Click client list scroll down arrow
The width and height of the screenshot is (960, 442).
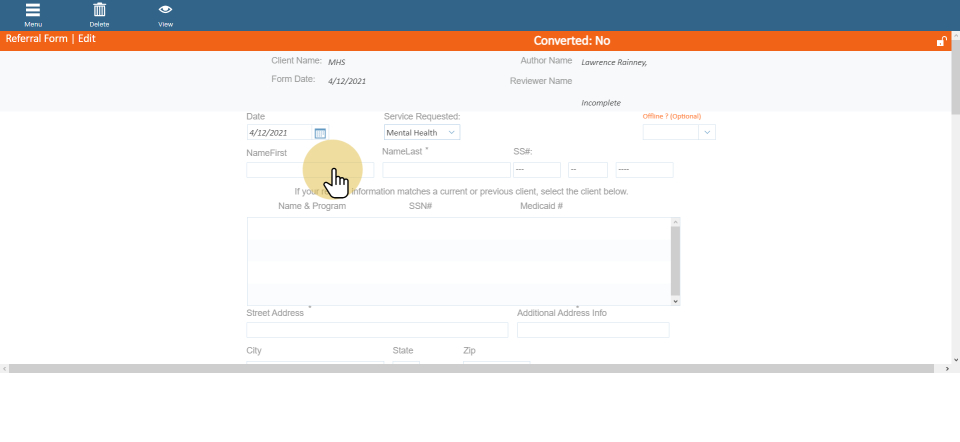tap(676, 300)
